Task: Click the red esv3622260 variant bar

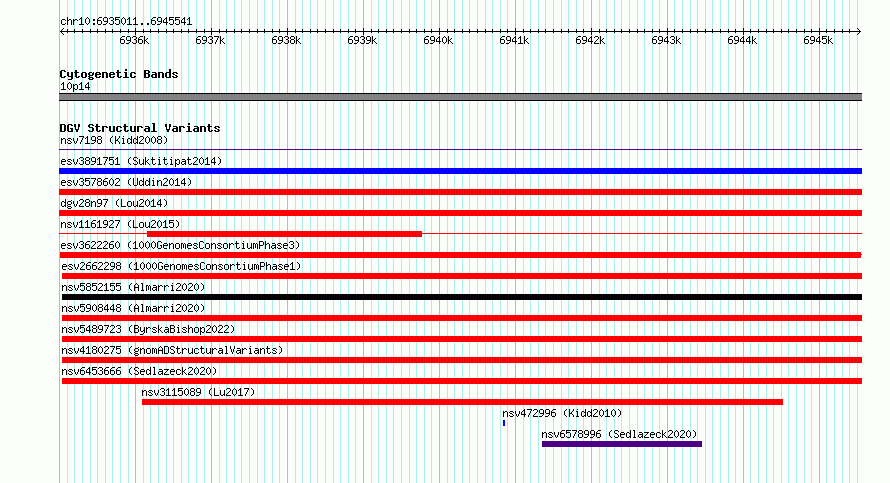Action: [x=460, y=255]
